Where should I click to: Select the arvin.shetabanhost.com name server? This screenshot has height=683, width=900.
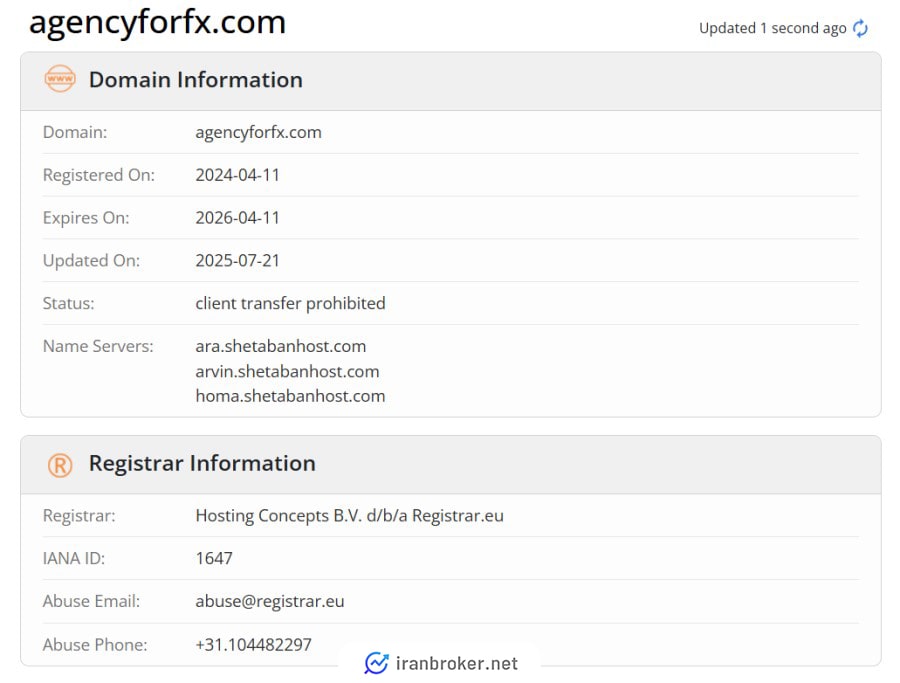click(x=287, y=371)
